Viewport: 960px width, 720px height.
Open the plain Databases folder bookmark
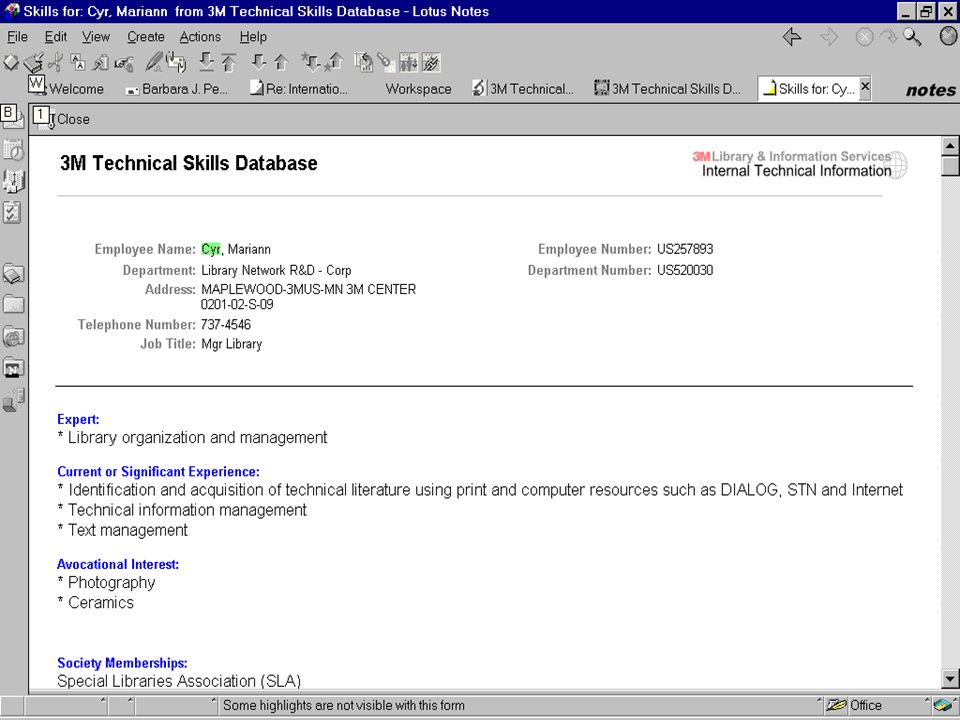[x=13, y=304]
